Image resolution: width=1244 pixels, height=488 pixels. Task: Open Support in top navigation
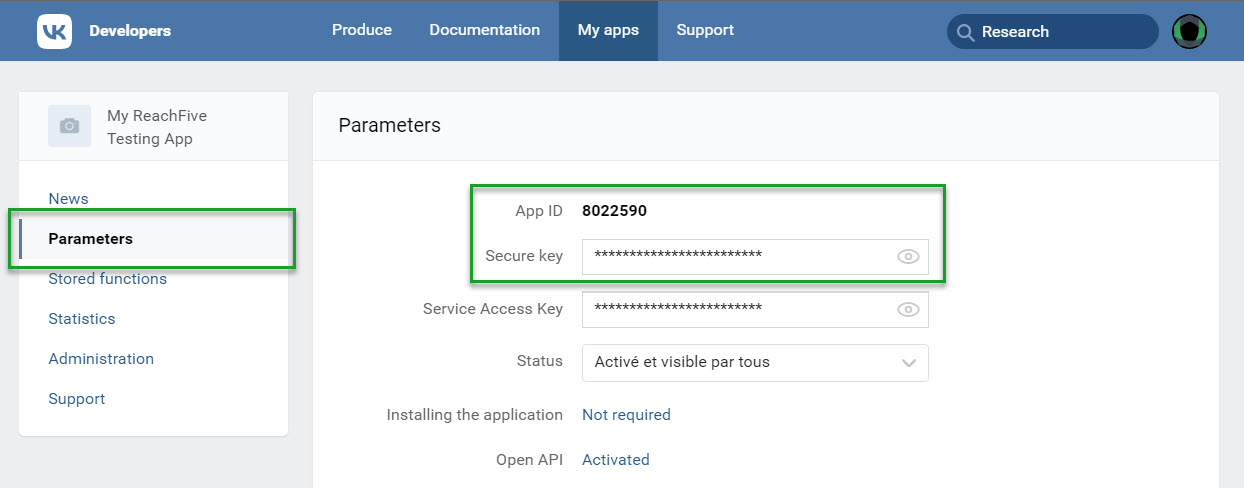[x=705, y=30]
